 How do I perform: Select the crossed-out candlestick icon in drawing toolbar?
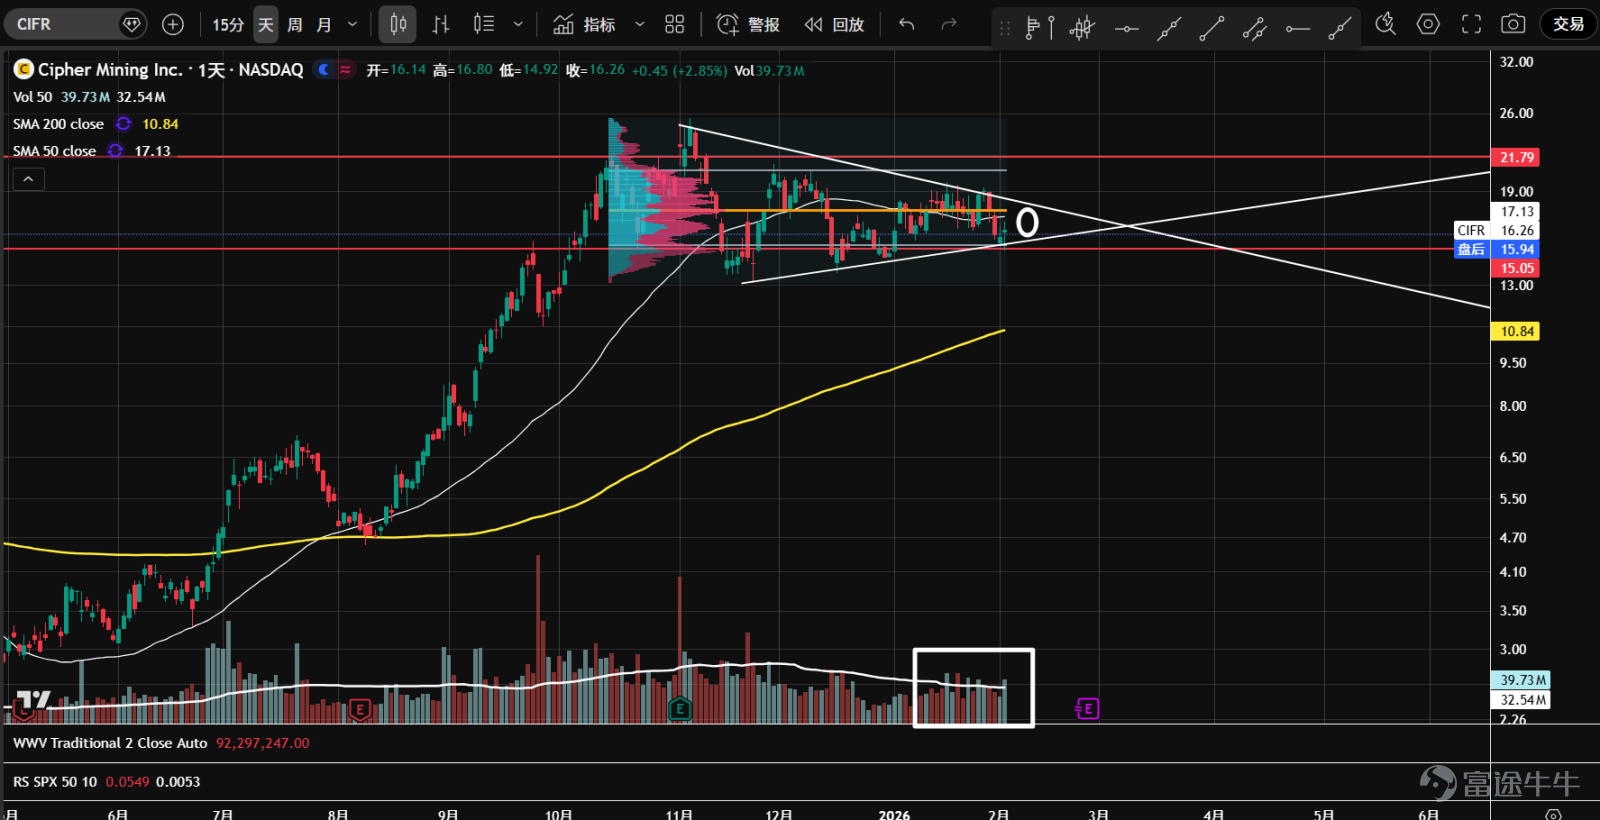point(1082,28)
